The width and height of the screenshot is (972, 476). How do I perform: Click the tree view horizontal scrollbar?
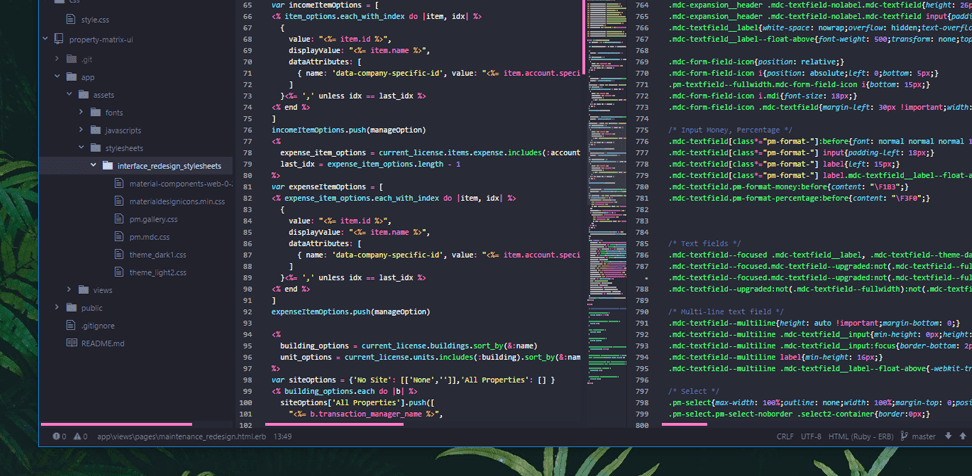point(117,425)
